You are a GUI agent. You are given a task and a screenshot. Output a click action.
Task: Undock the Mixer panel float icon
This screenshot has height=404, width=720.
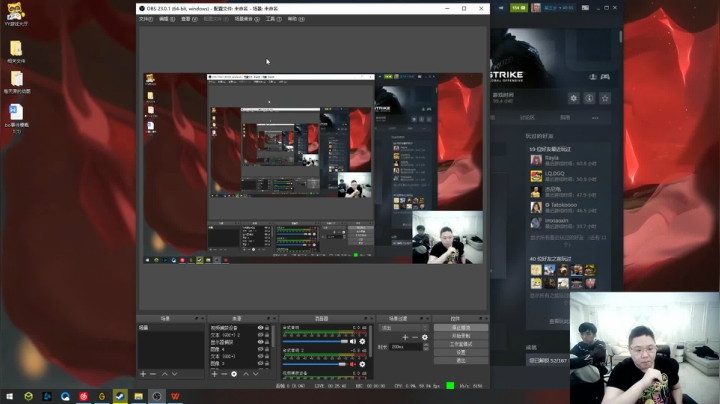click(x=366, y=319)
